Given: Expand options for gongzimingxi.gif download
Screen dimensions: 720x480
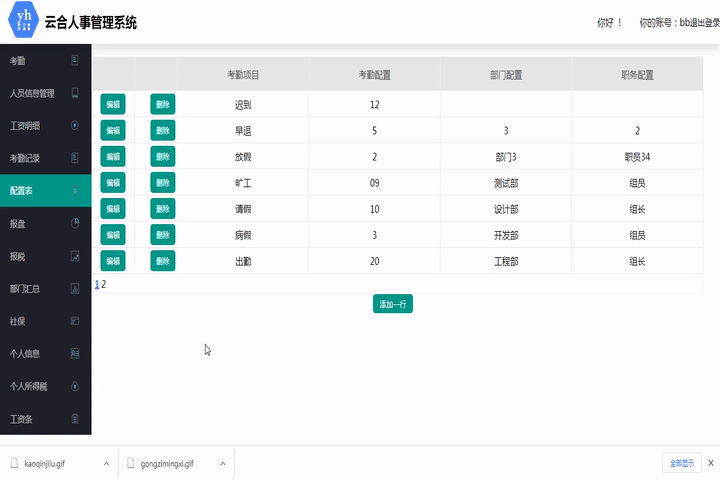Looking at the screenshot, I should [223, 464].
